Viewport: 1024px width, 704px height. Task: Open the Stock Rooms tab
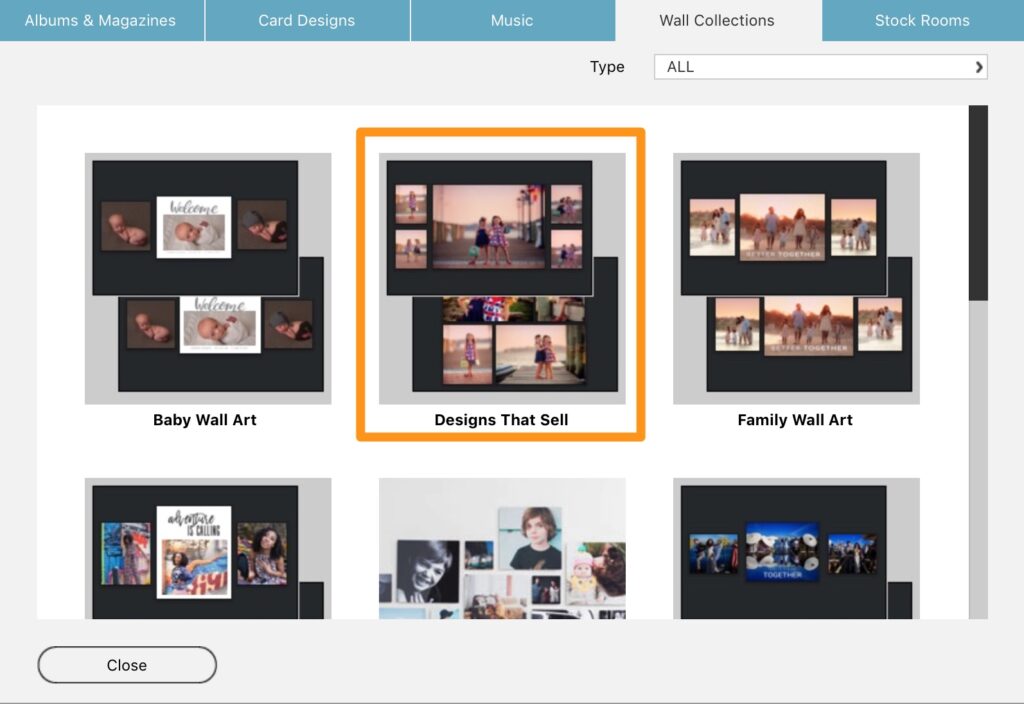click(x=923, y=20)
